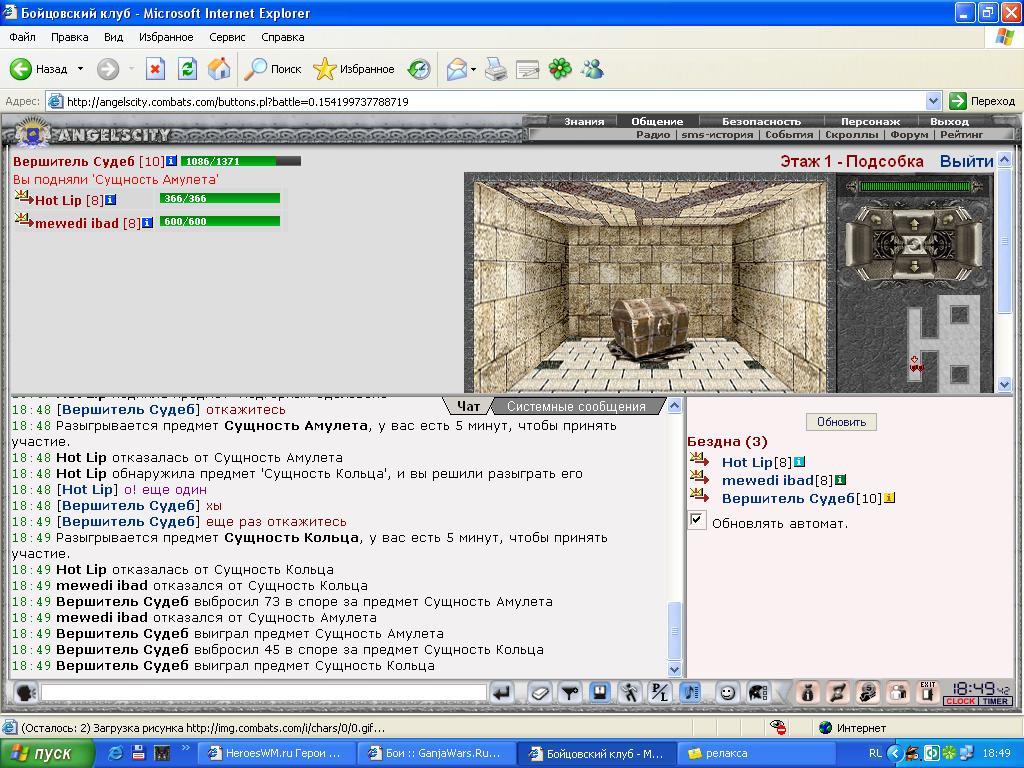Open the Справка menu

283,37
